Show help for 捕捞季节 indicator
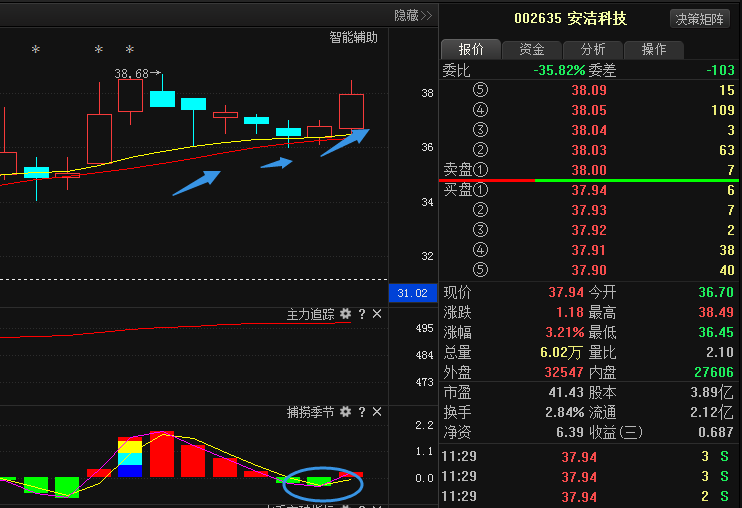Viewport: 742px width, 508px height. [362, 412]
